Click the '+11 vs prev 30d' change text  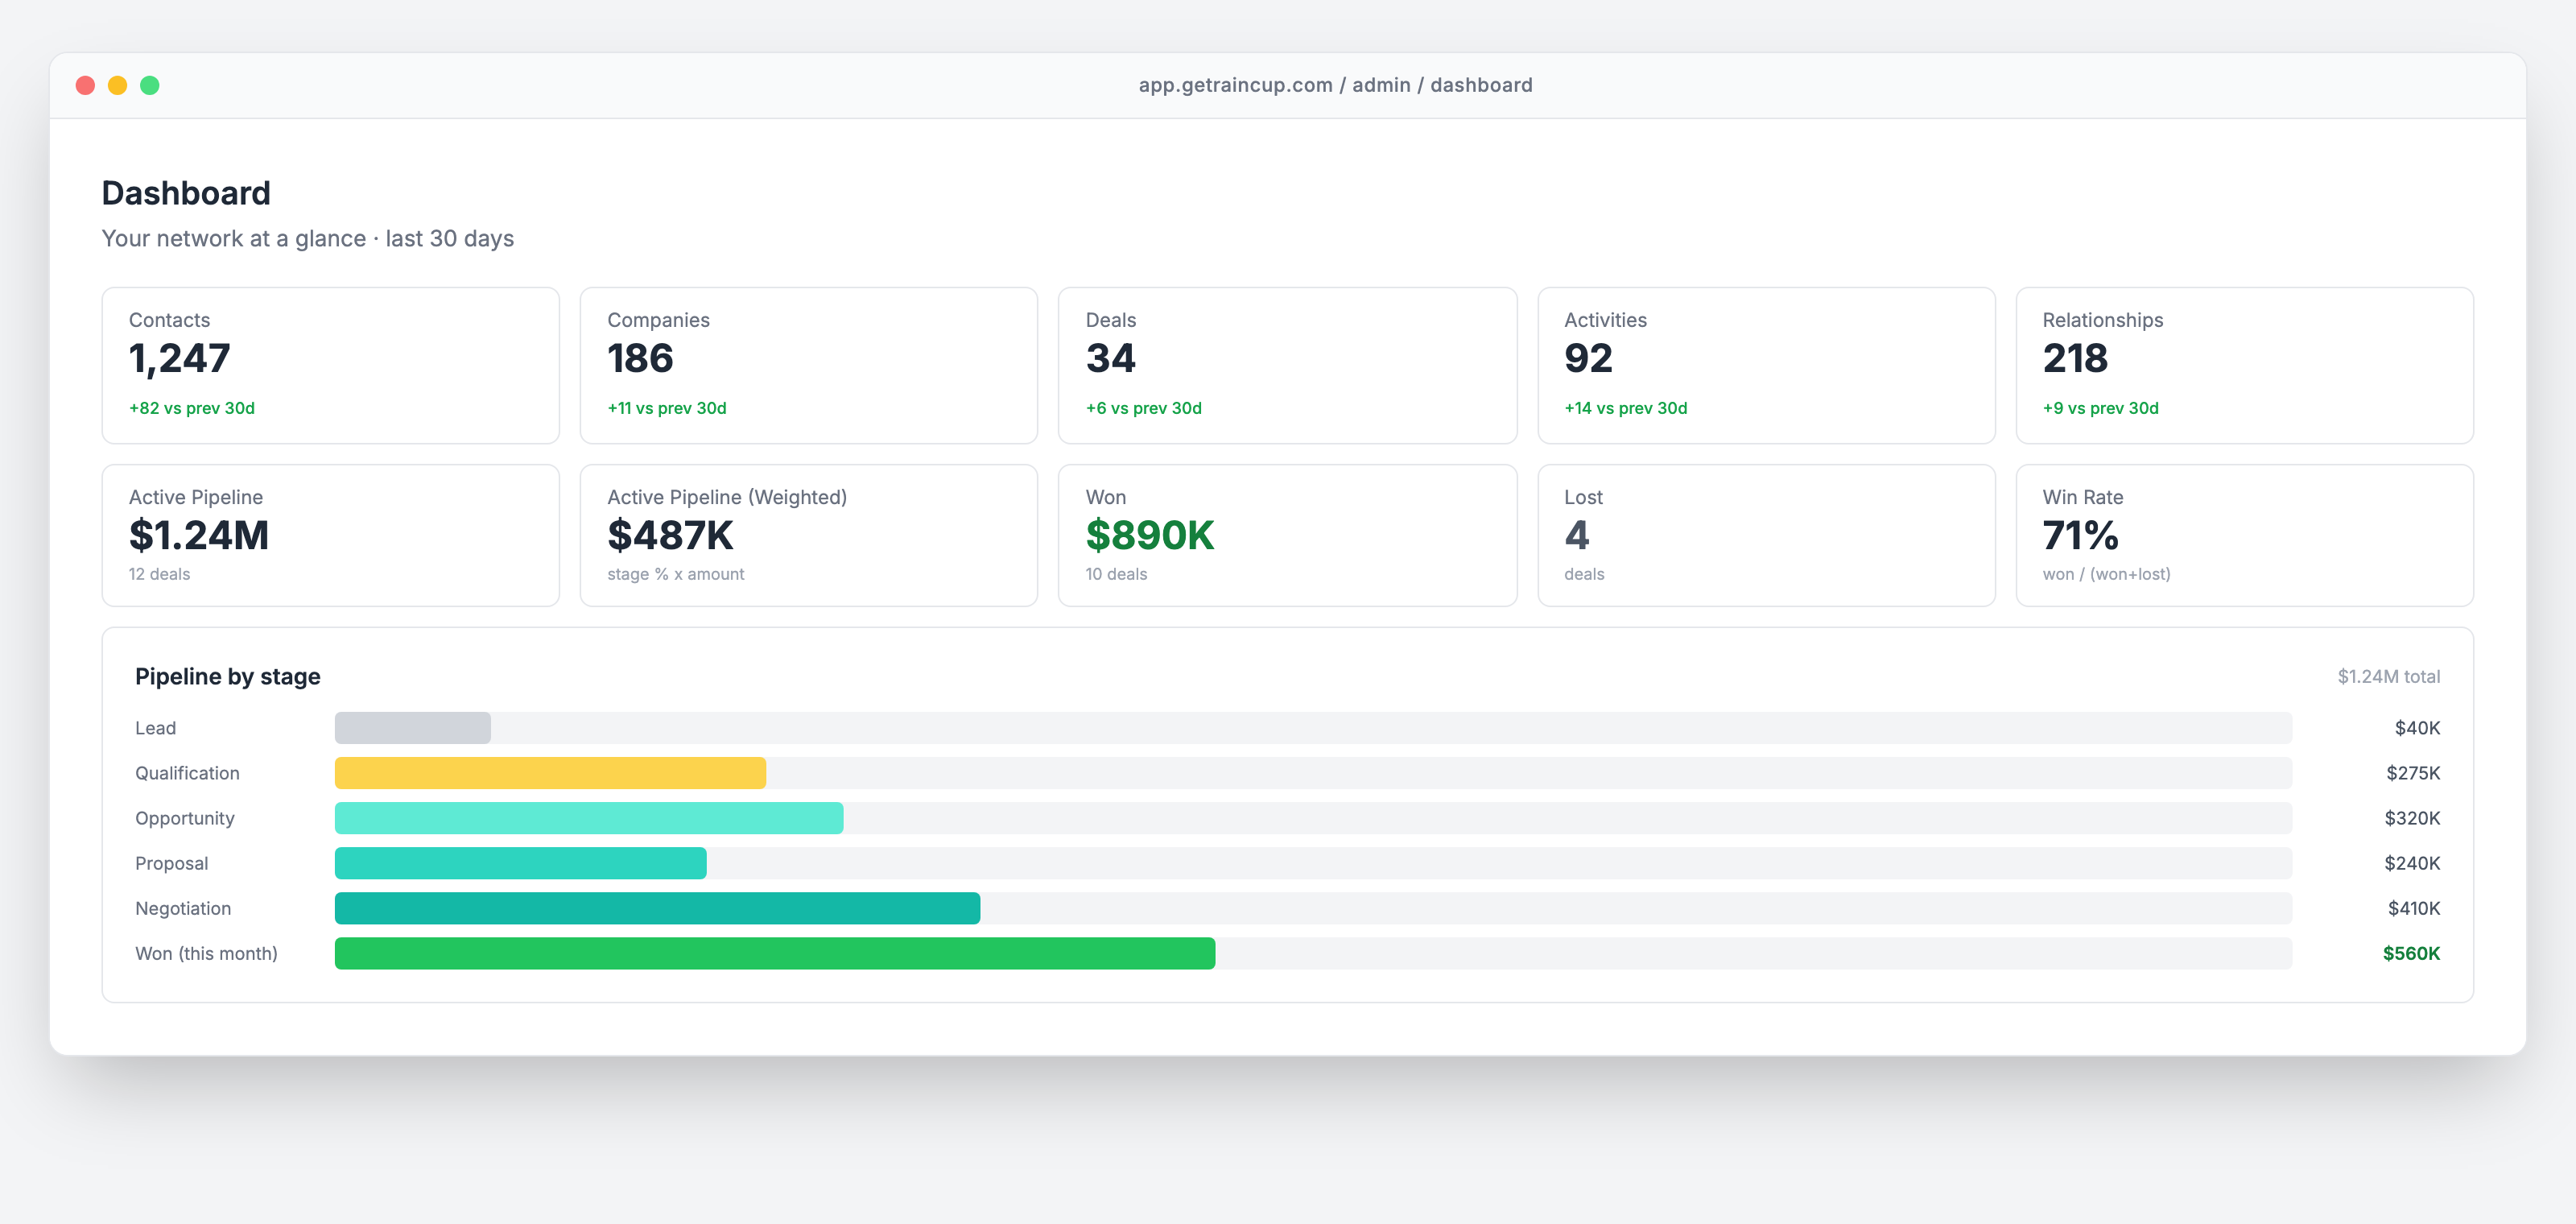pyautogui.click(x=667, y=408)
